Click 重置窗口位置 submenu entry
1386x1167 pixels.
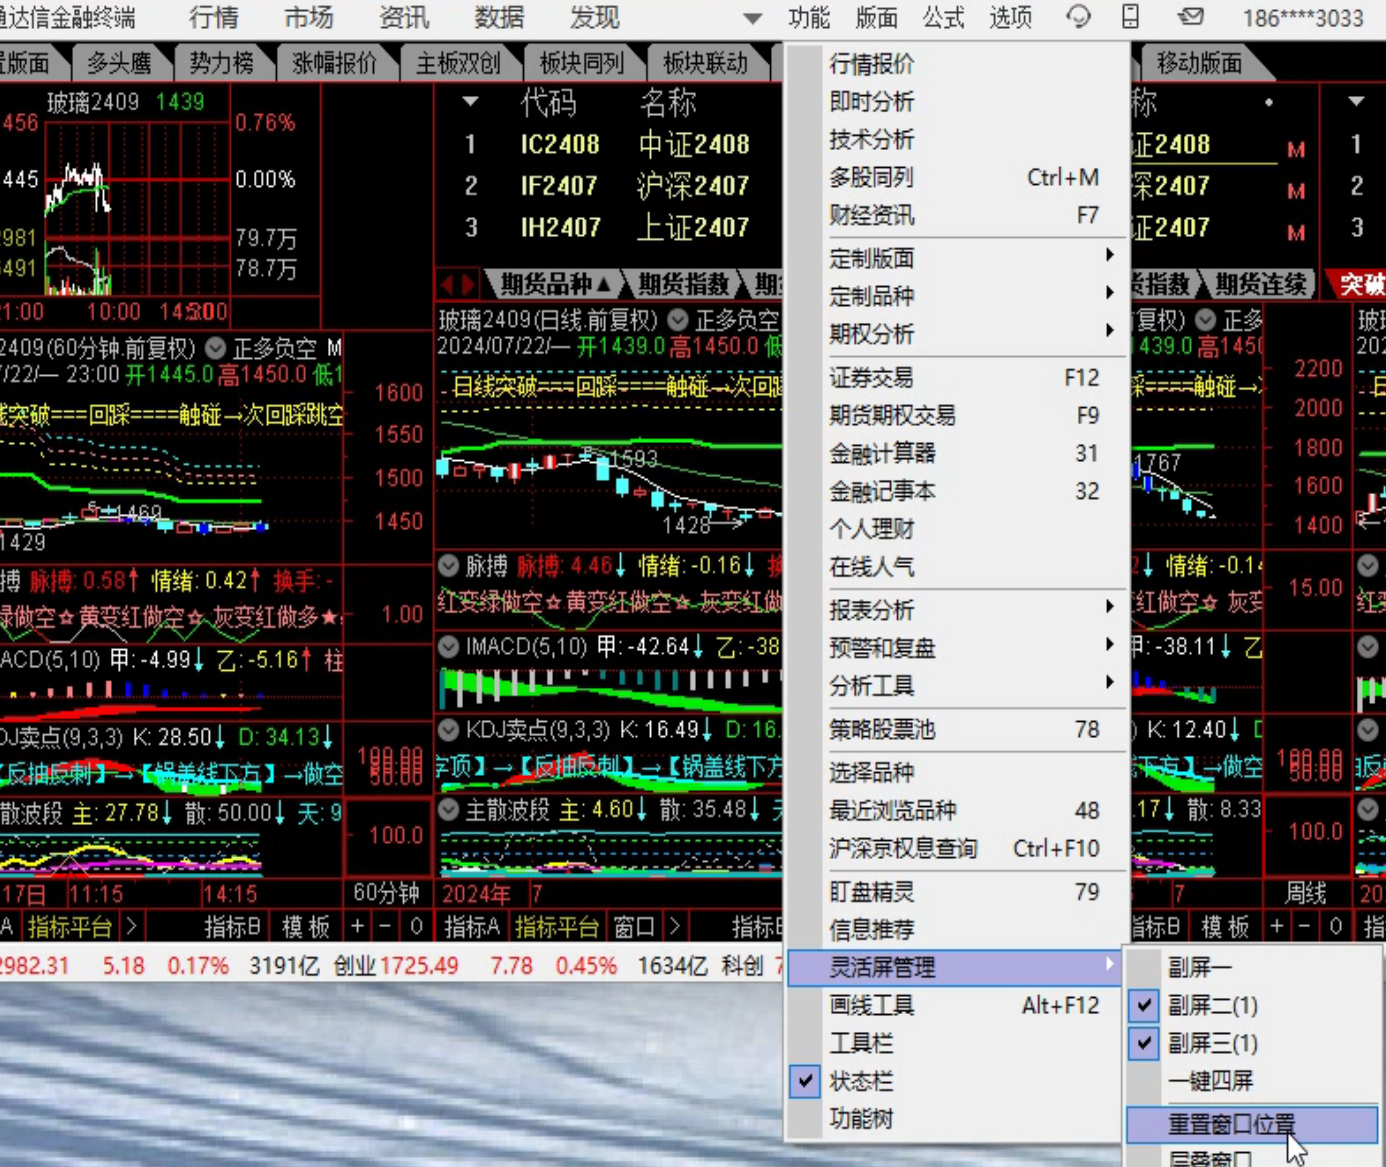tap(1253, 1124)
